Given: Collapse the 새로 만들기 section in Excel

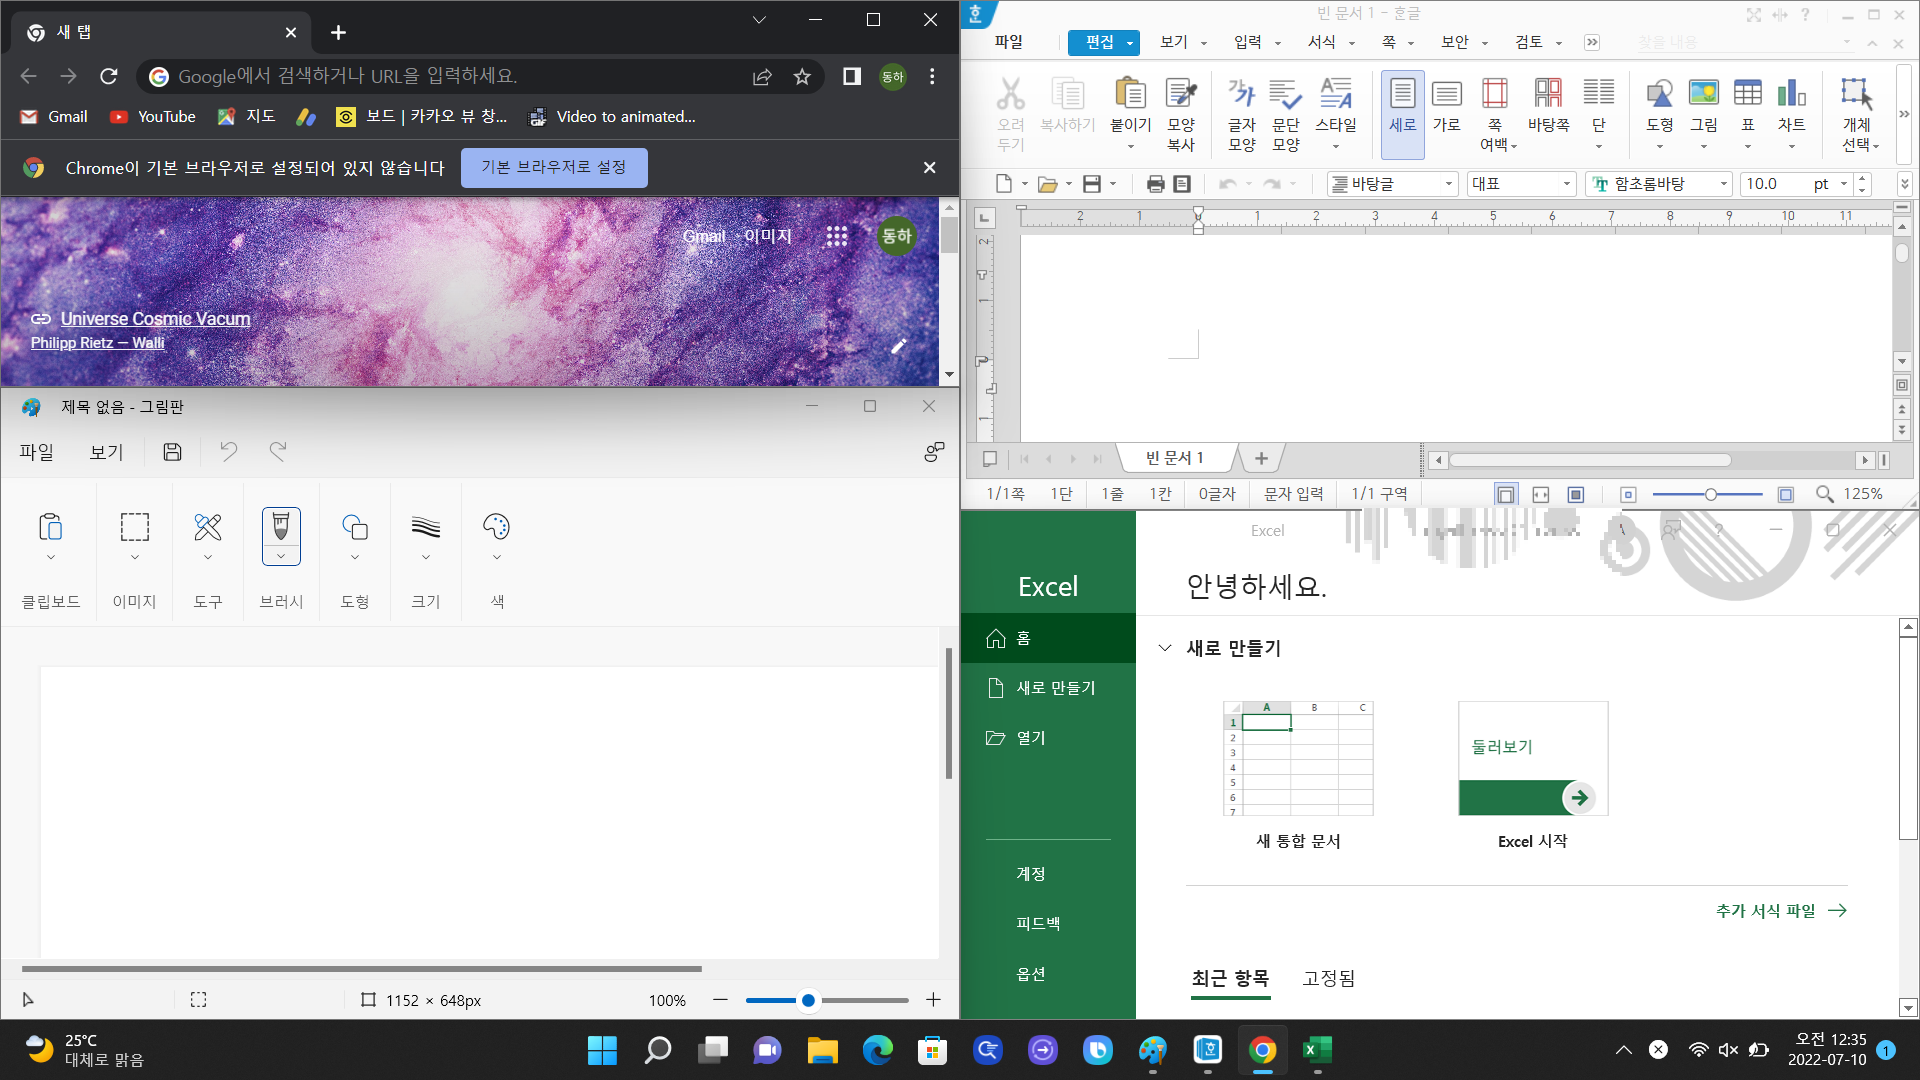Looking at the screenshot, I should [1165, 648].
